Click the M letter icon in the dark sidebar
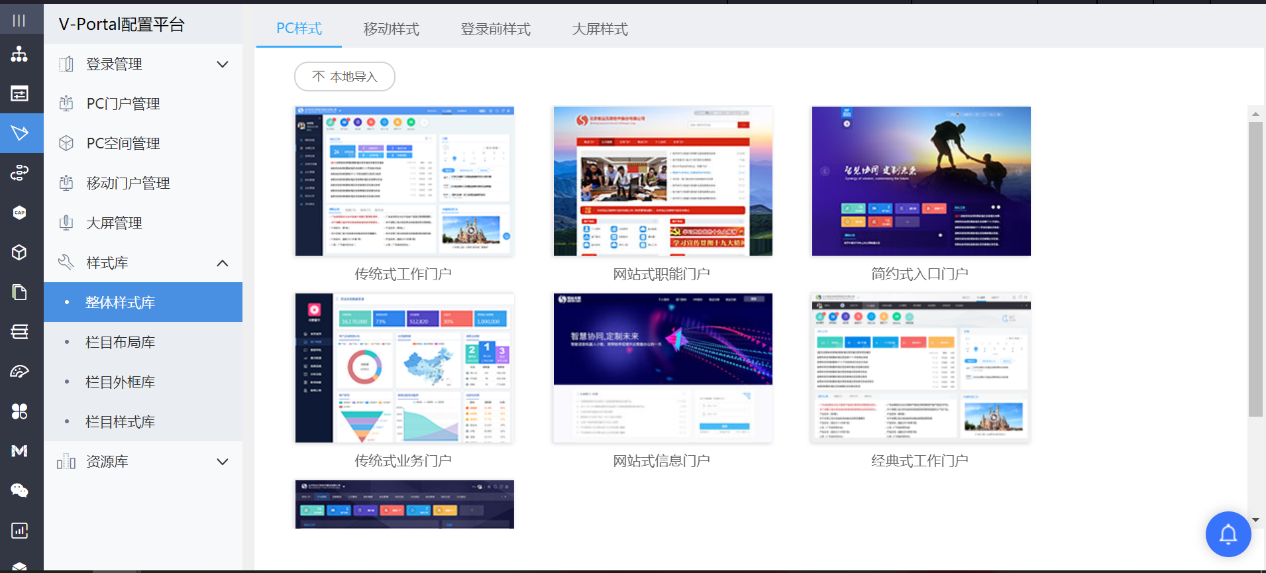The image size is (1266, 573). pos(19,451)
